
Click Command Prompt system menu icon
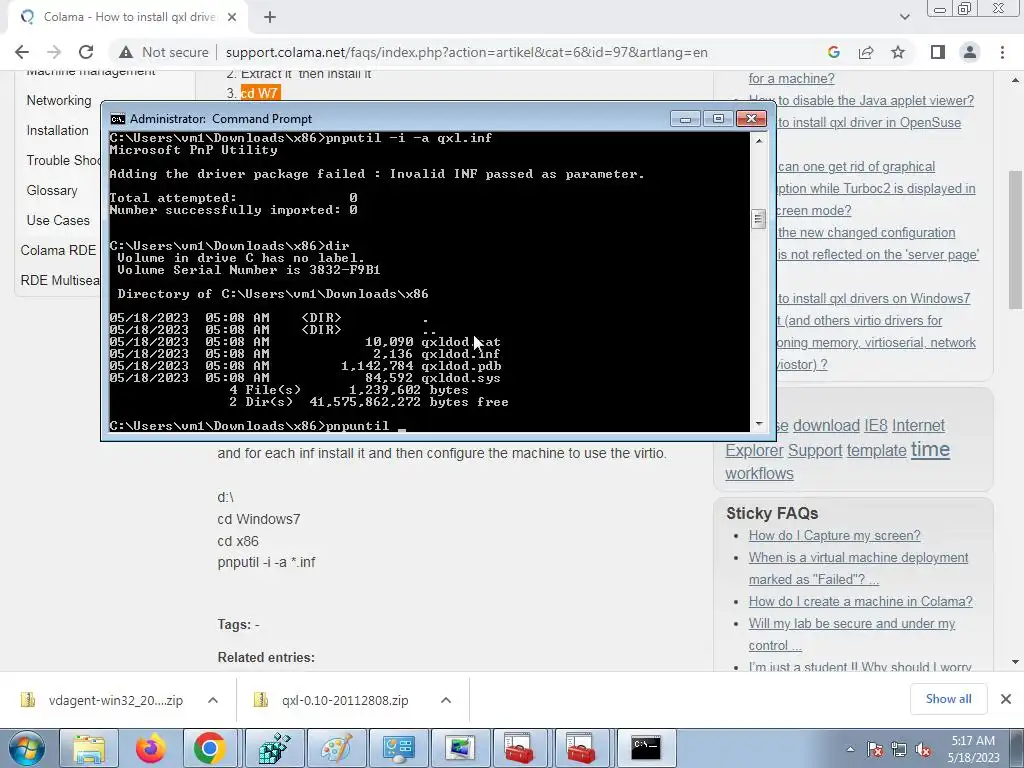118,119
